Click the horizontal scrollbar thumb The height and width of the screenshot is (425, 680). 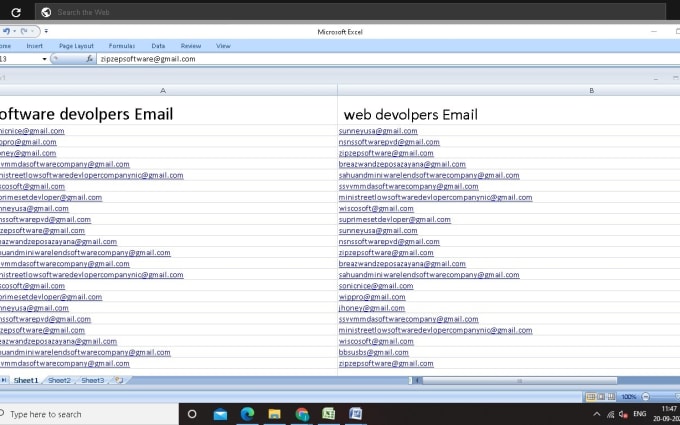click(520, 380)
